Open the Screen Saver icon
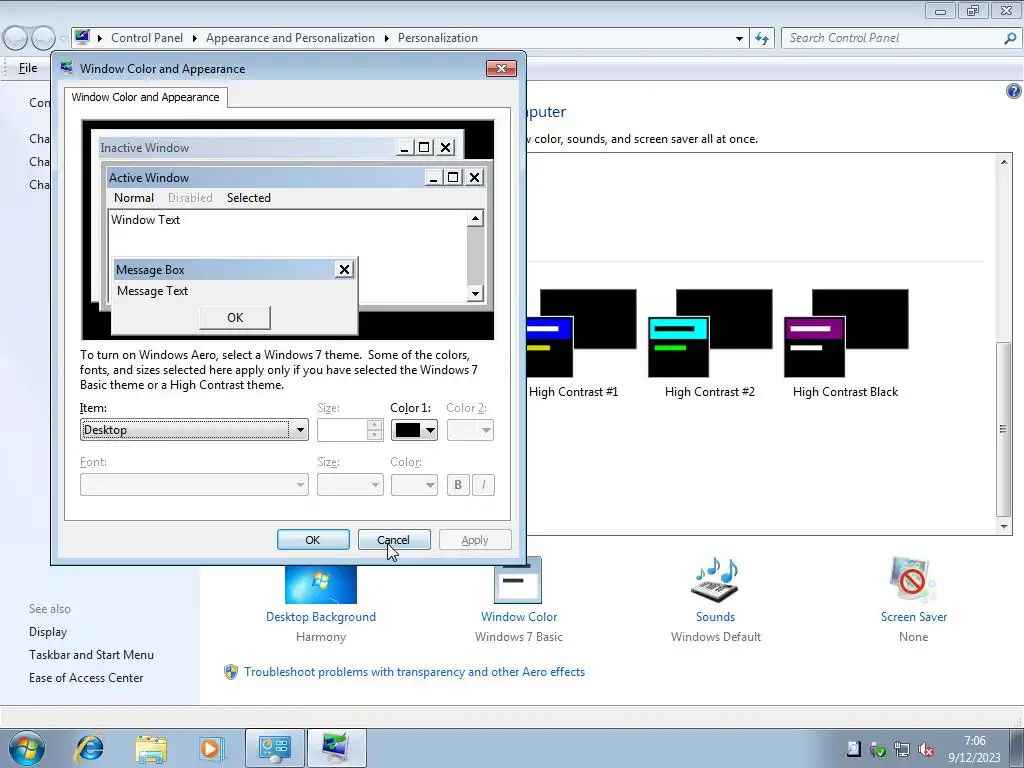The width and height of the screenshot is (1024, 768). coord(913,580)
